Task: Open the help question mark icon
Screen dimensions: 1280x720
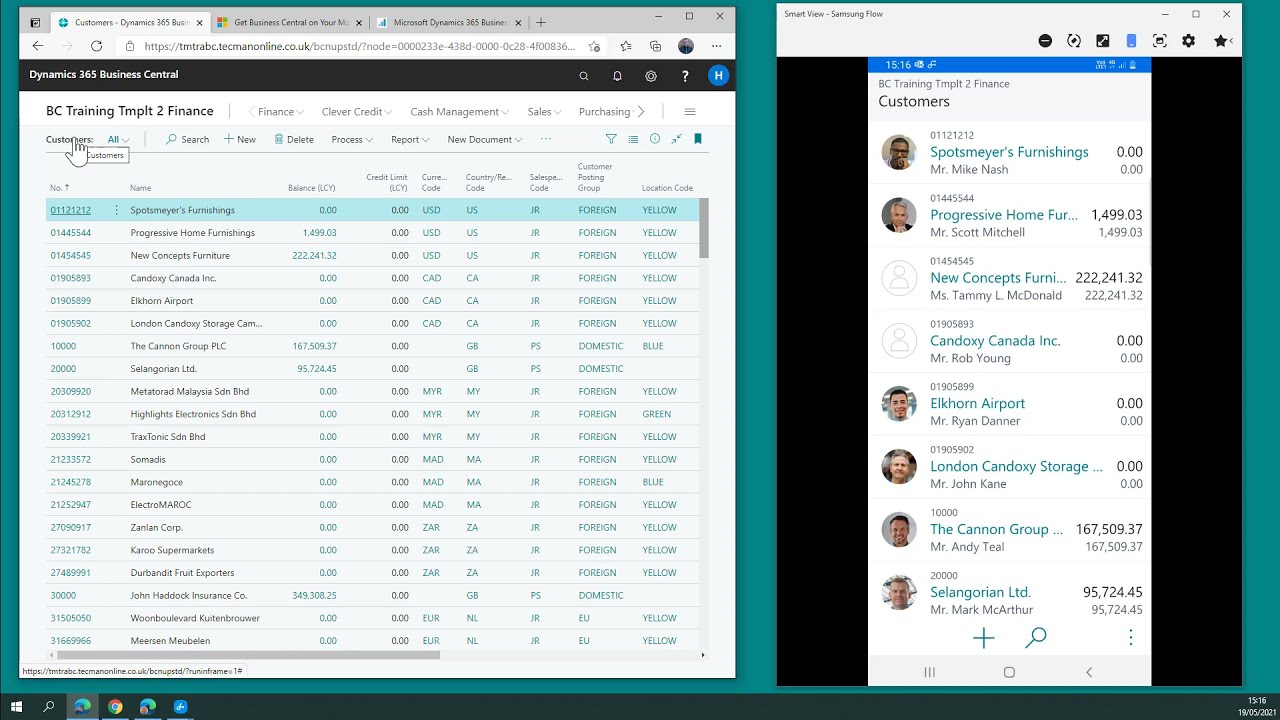Action: pos(685,76)
